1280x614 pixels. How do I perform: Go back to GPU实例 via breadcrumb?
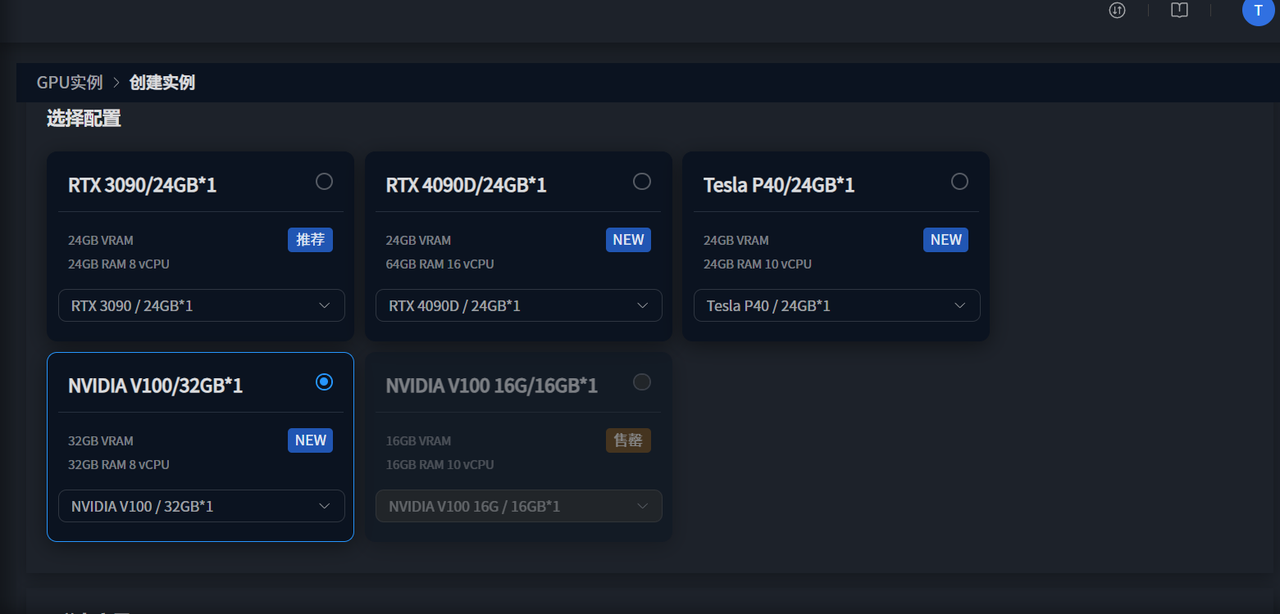pos(70,83)
